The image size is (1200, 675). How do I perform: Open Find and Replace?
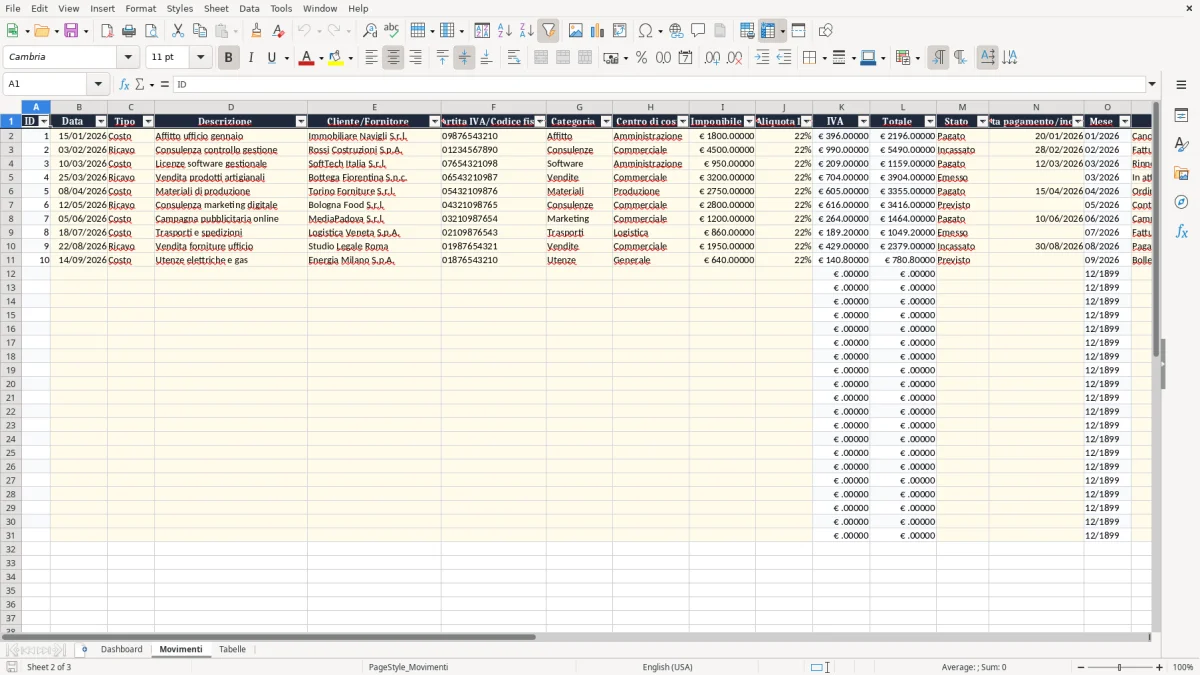tap(370, 31)
